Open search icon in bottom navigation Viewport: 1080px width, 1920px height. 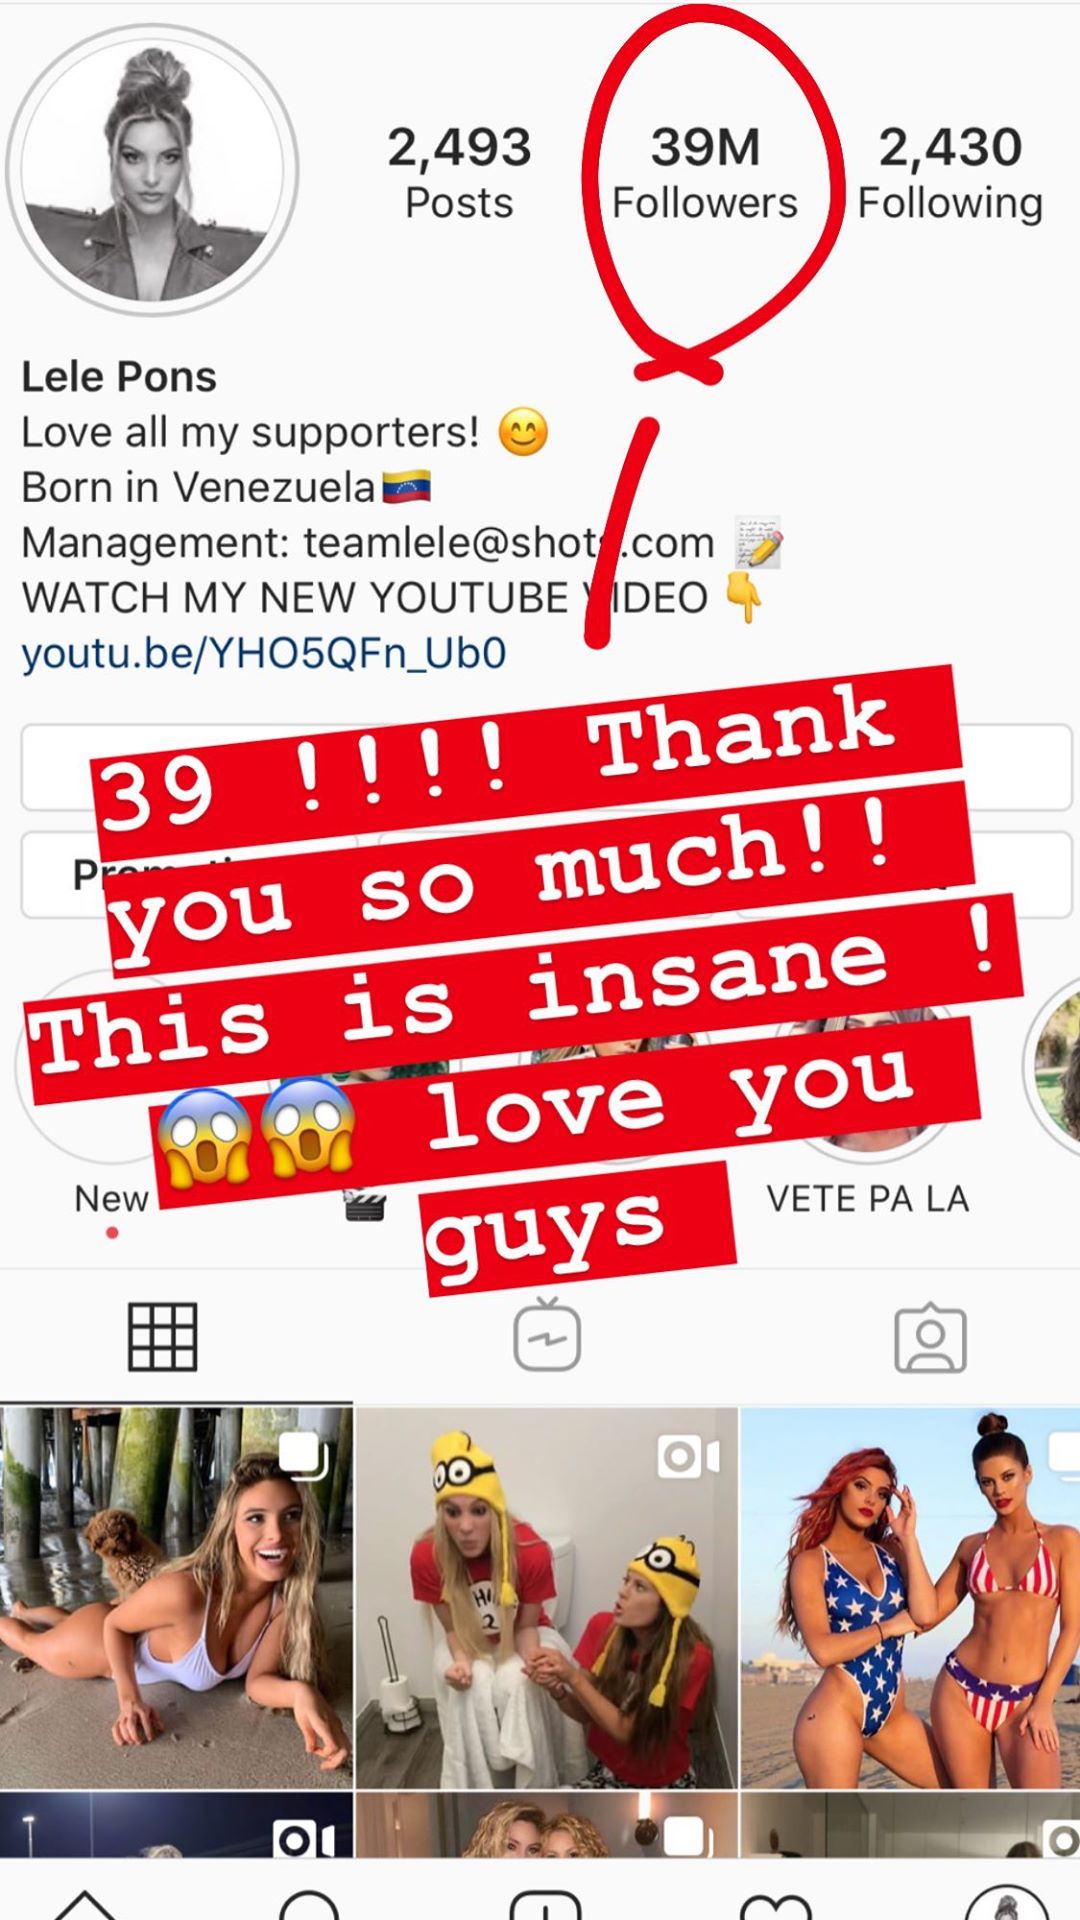click(309, 1905)
